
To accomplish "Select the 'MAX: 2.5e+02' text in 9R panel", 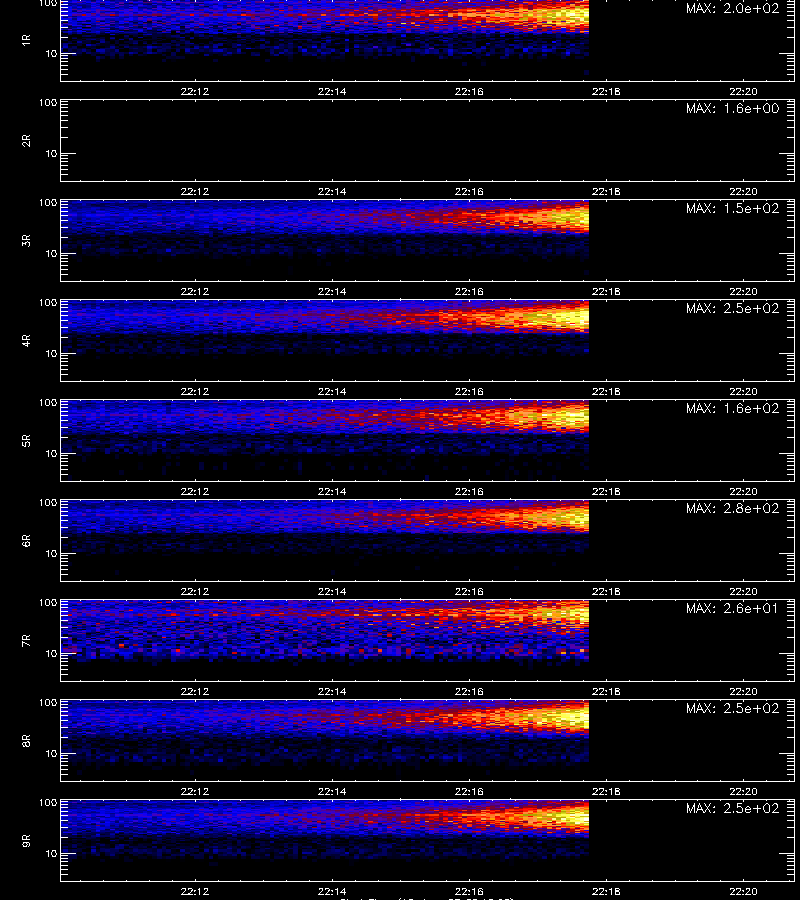I will tap(733, 808).
